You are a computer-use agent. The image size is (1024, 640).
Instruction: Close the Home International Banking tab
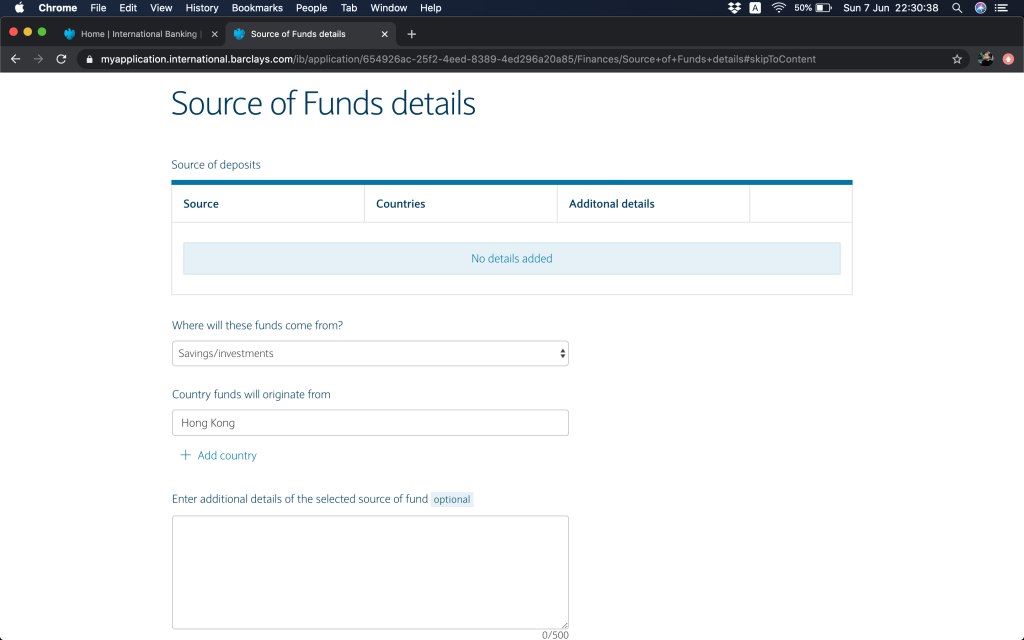coord(214,34)
